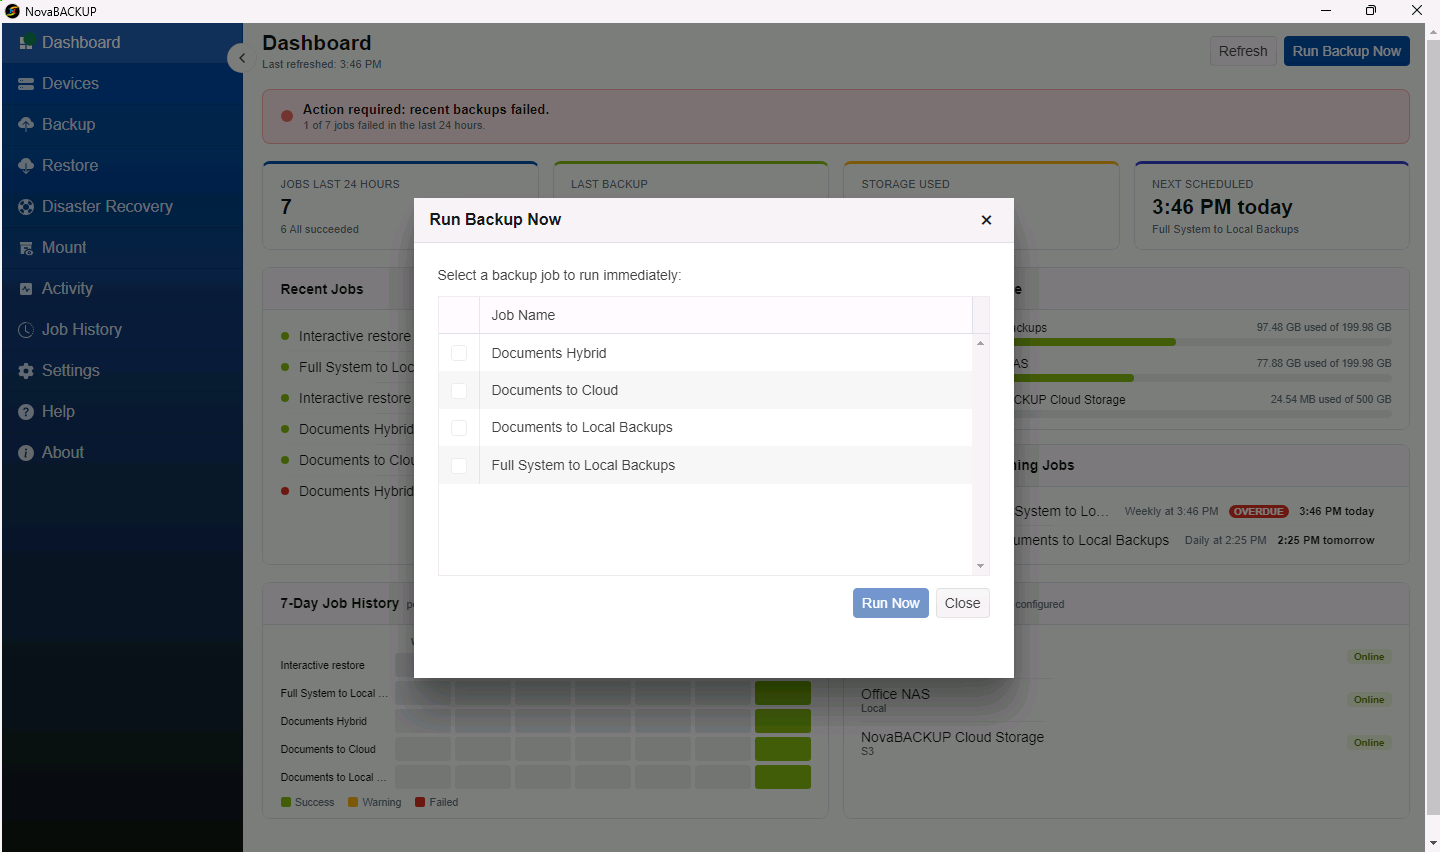The width and height of the screenshot is (1440, 852).
Task: Click the Online status badge for Office NAS
Action: (x=1369, y=700)
